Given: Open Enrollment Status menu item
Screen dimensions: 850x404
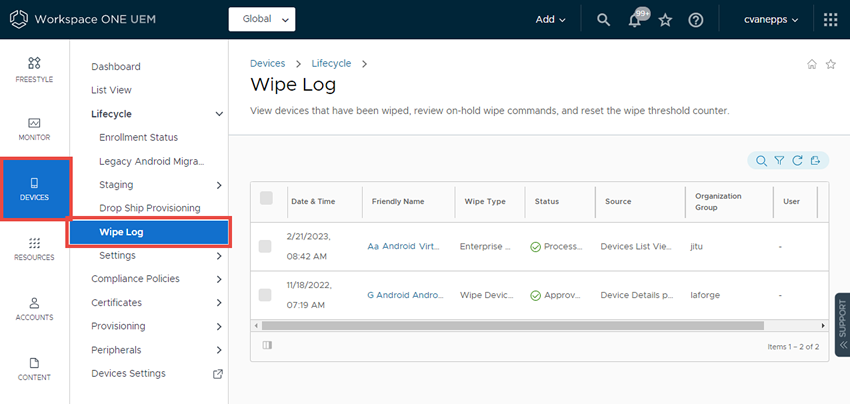Looking at the screenshot, I should pos(138,138).
